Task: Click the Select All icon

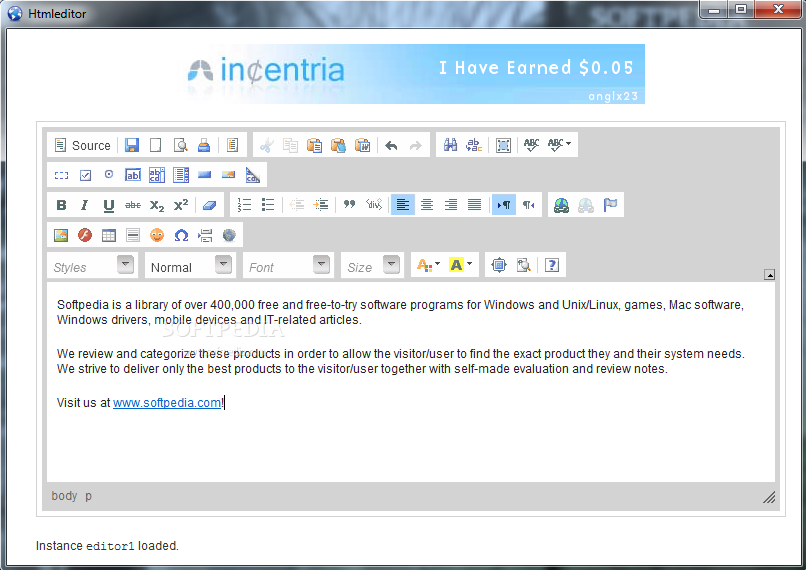Action: pyautogui.click(x=503, y=145)
